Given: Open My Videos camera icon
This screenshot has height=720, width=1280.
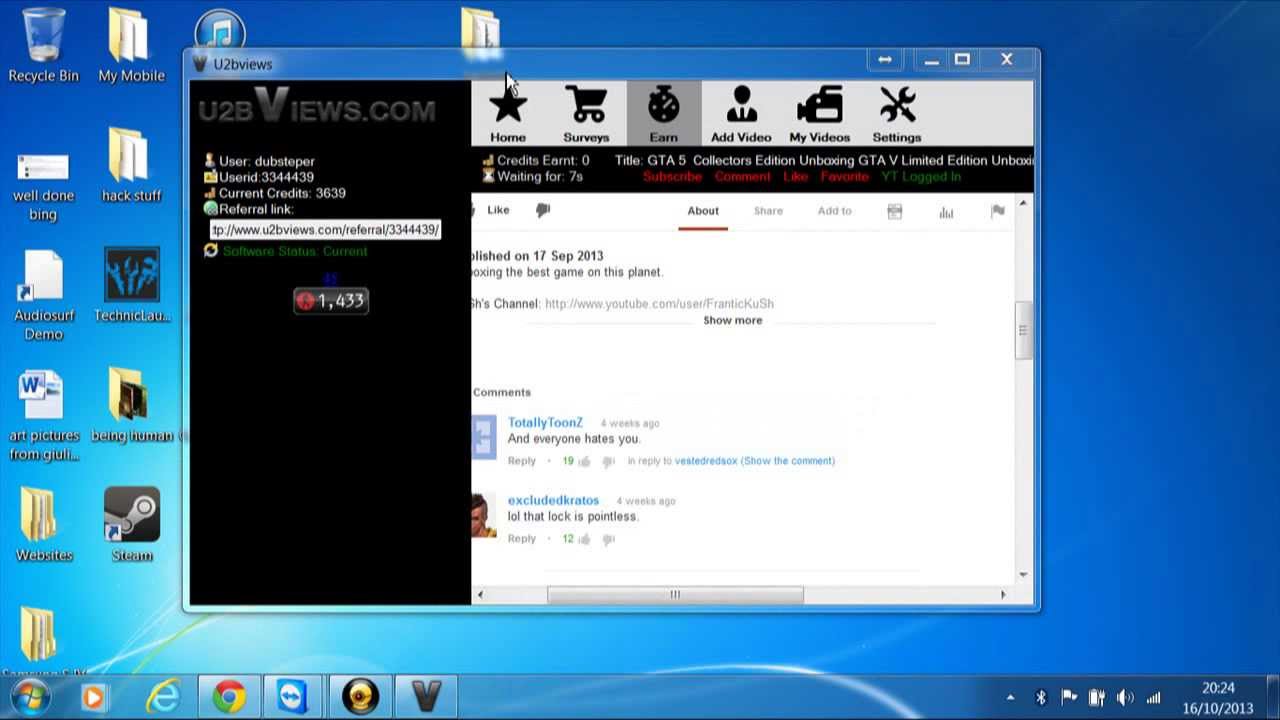Looking at the screenshot, I should (819, 114).
